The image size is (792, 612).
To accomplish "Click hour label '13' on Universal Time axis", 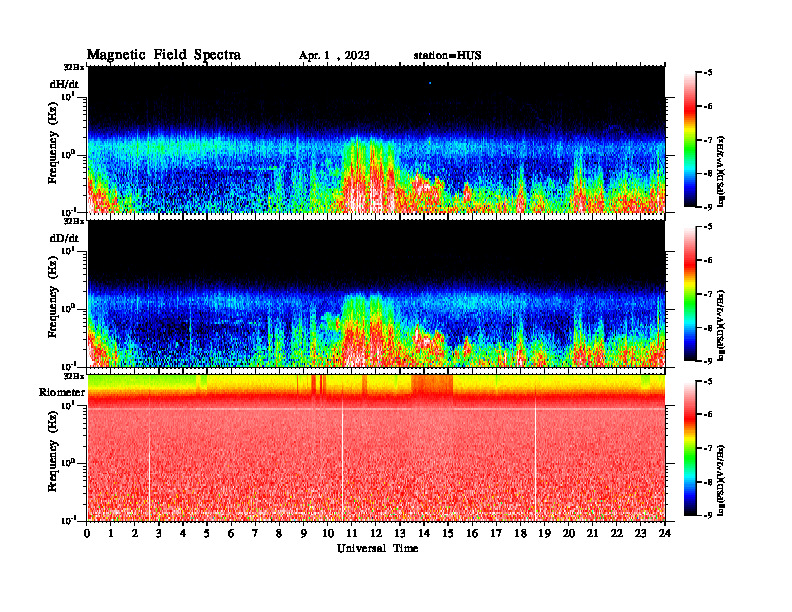I will click(400, 534).
